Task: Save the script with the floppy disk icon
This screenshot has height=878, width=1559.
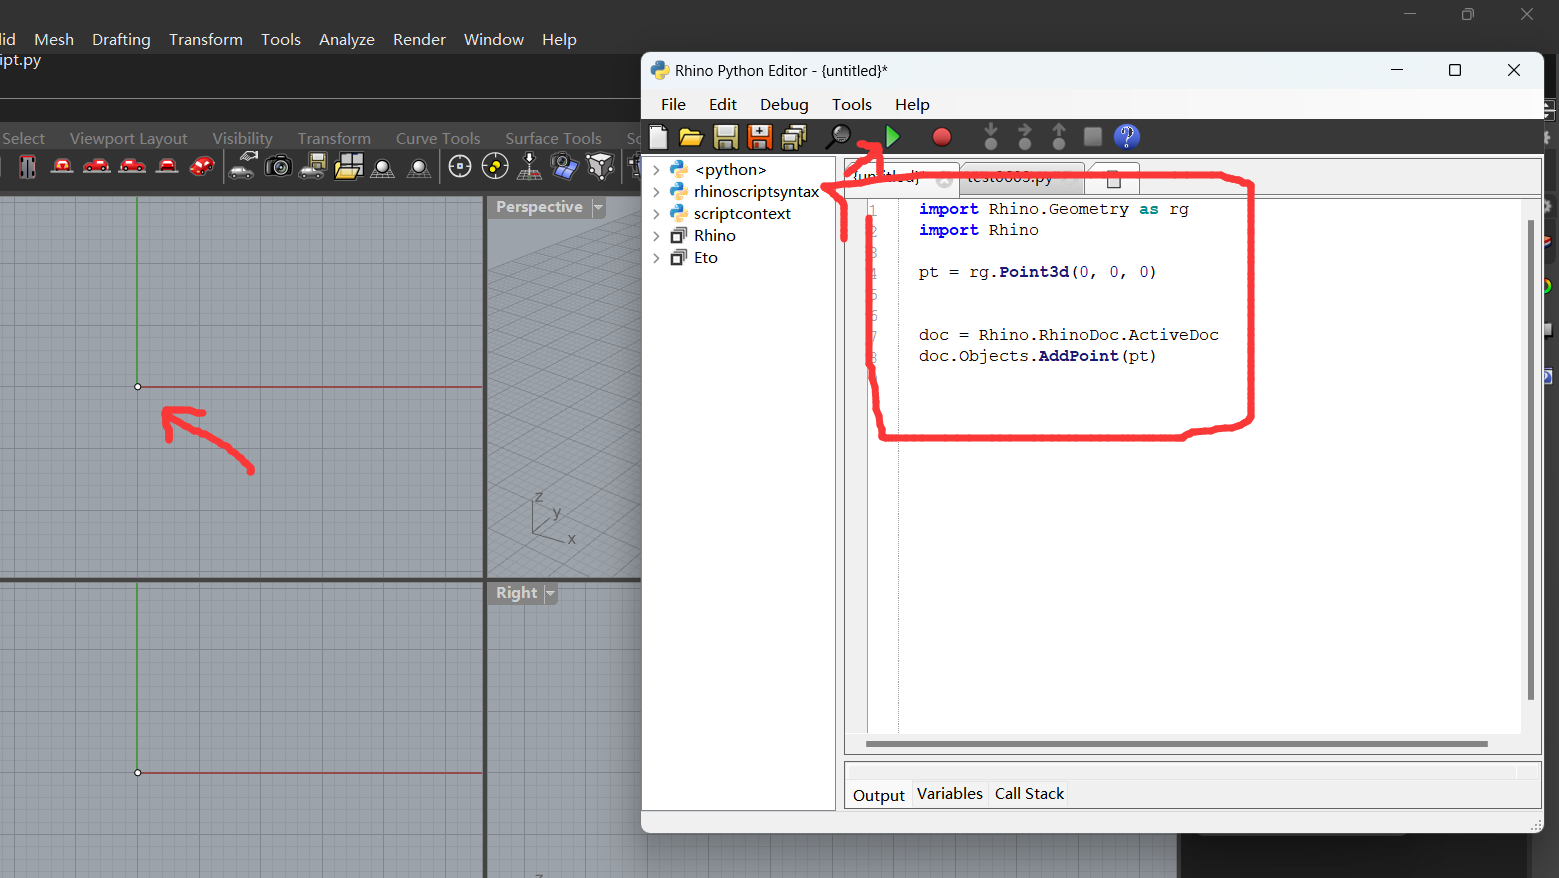Action: point(726,137)
